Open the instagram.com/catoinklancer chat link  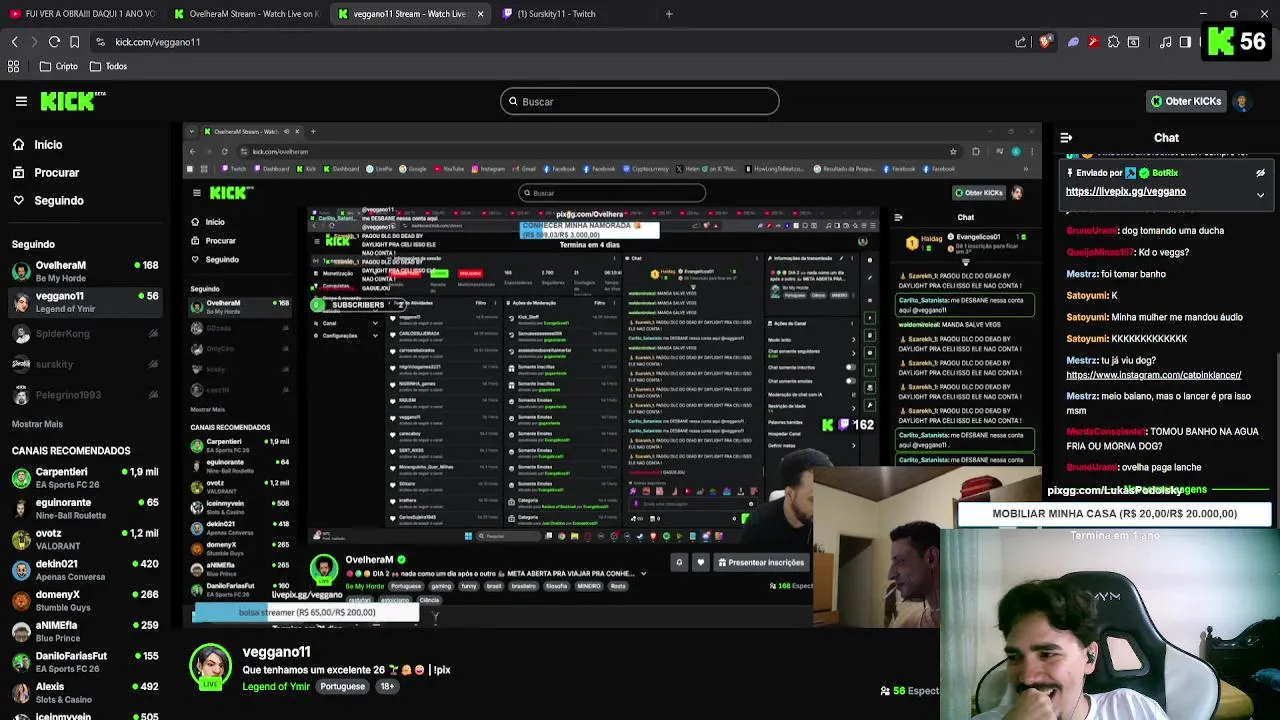[1153, 375]
